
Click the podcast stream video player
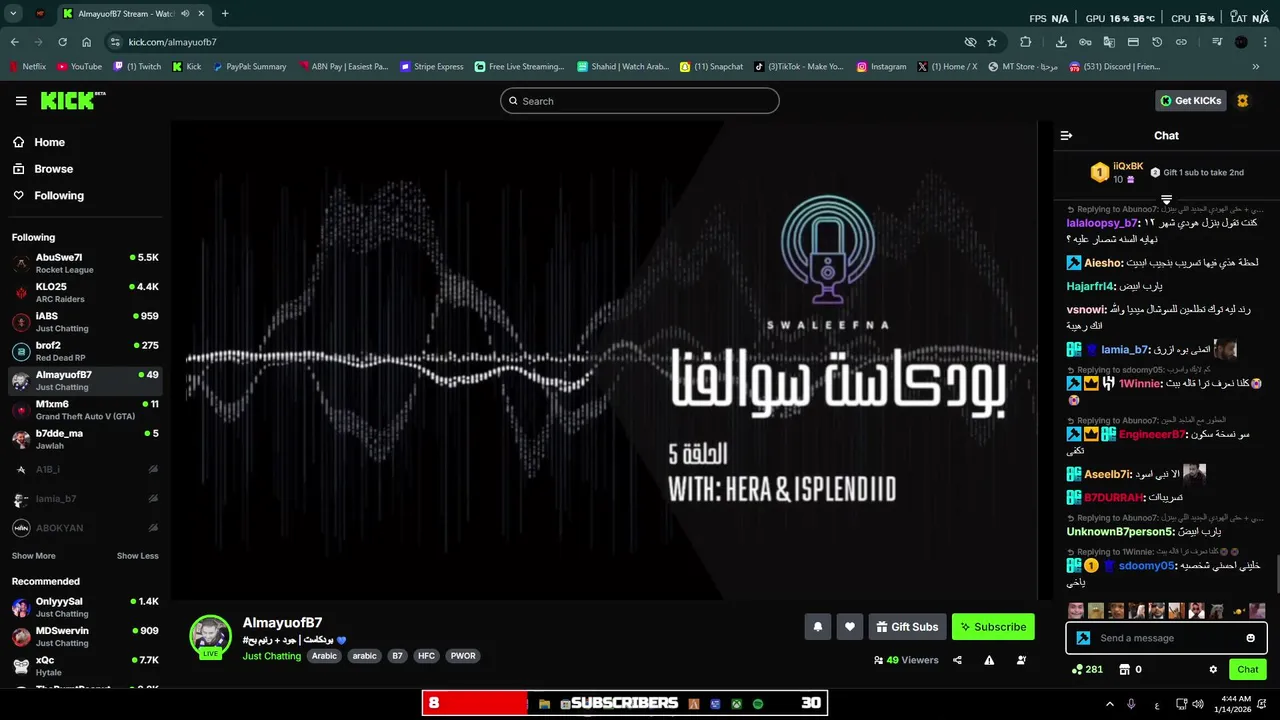point(611,360)
